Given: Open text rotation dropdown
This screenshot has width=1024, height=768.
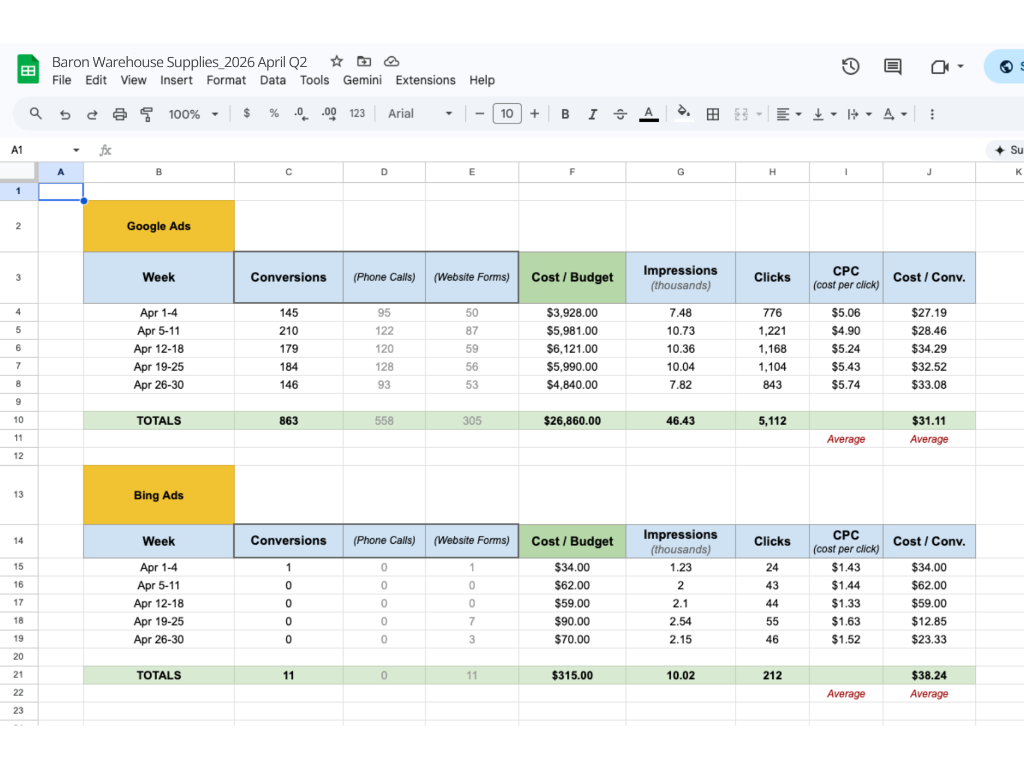Looking at the screenshot, I should point(895,114).
